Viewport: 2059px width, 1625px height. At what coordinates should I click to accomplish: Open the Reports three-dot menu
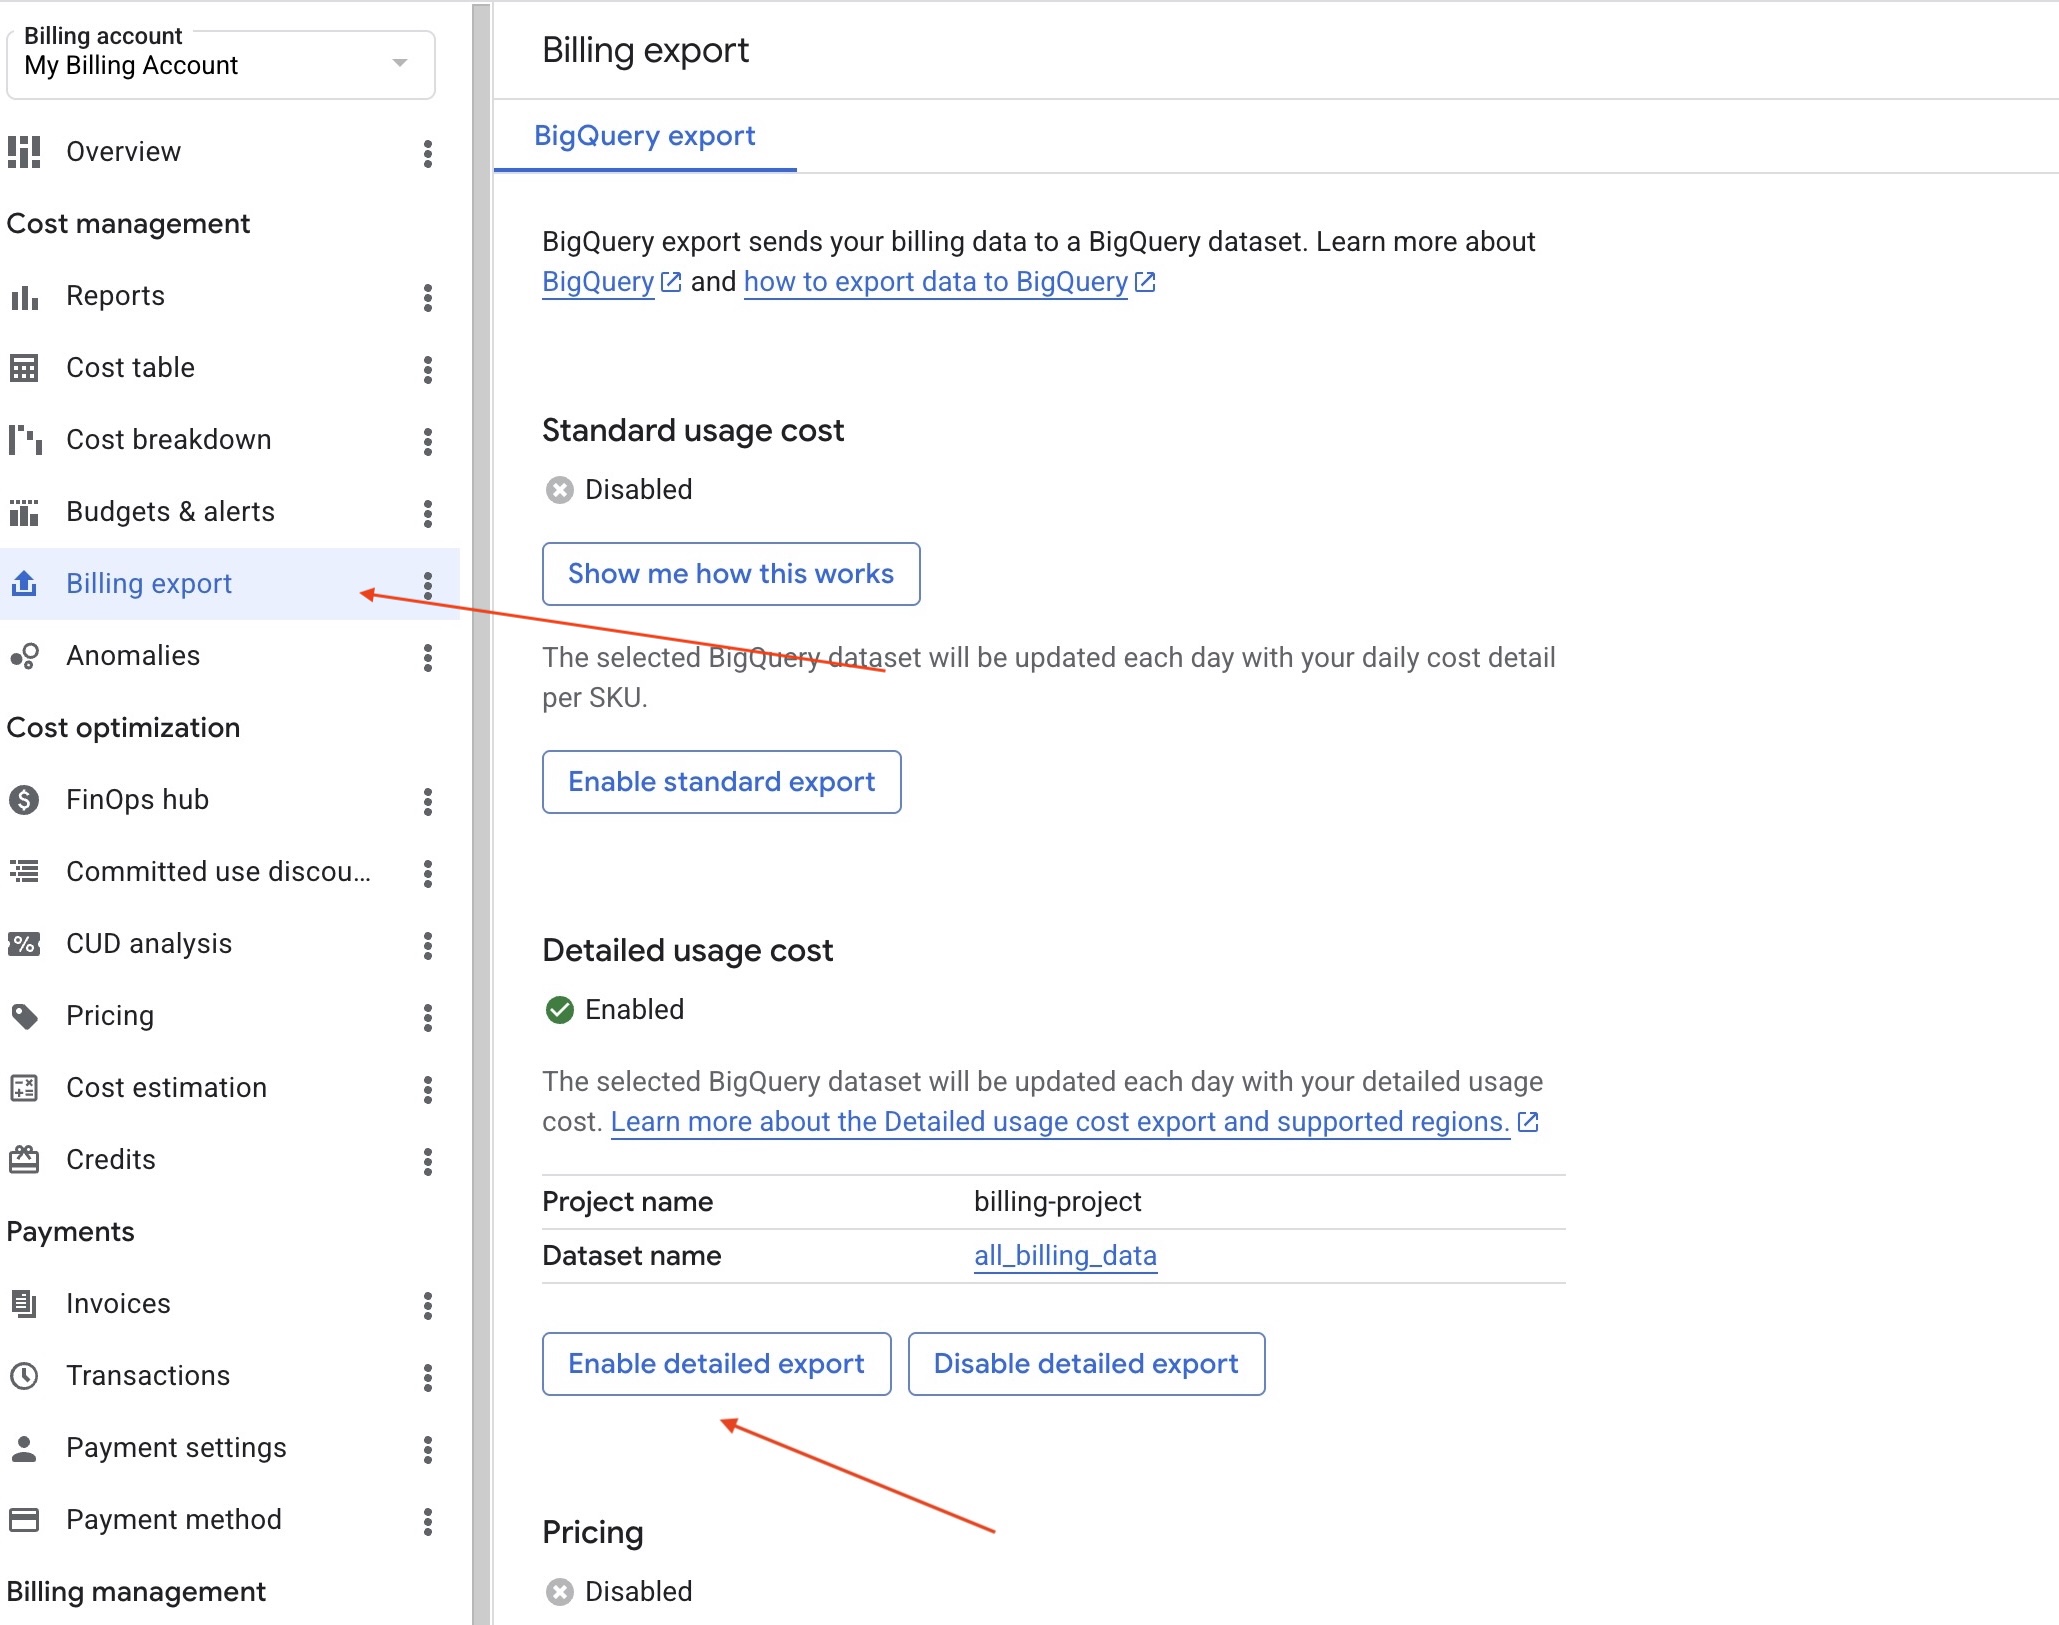[x=428, y=297]
